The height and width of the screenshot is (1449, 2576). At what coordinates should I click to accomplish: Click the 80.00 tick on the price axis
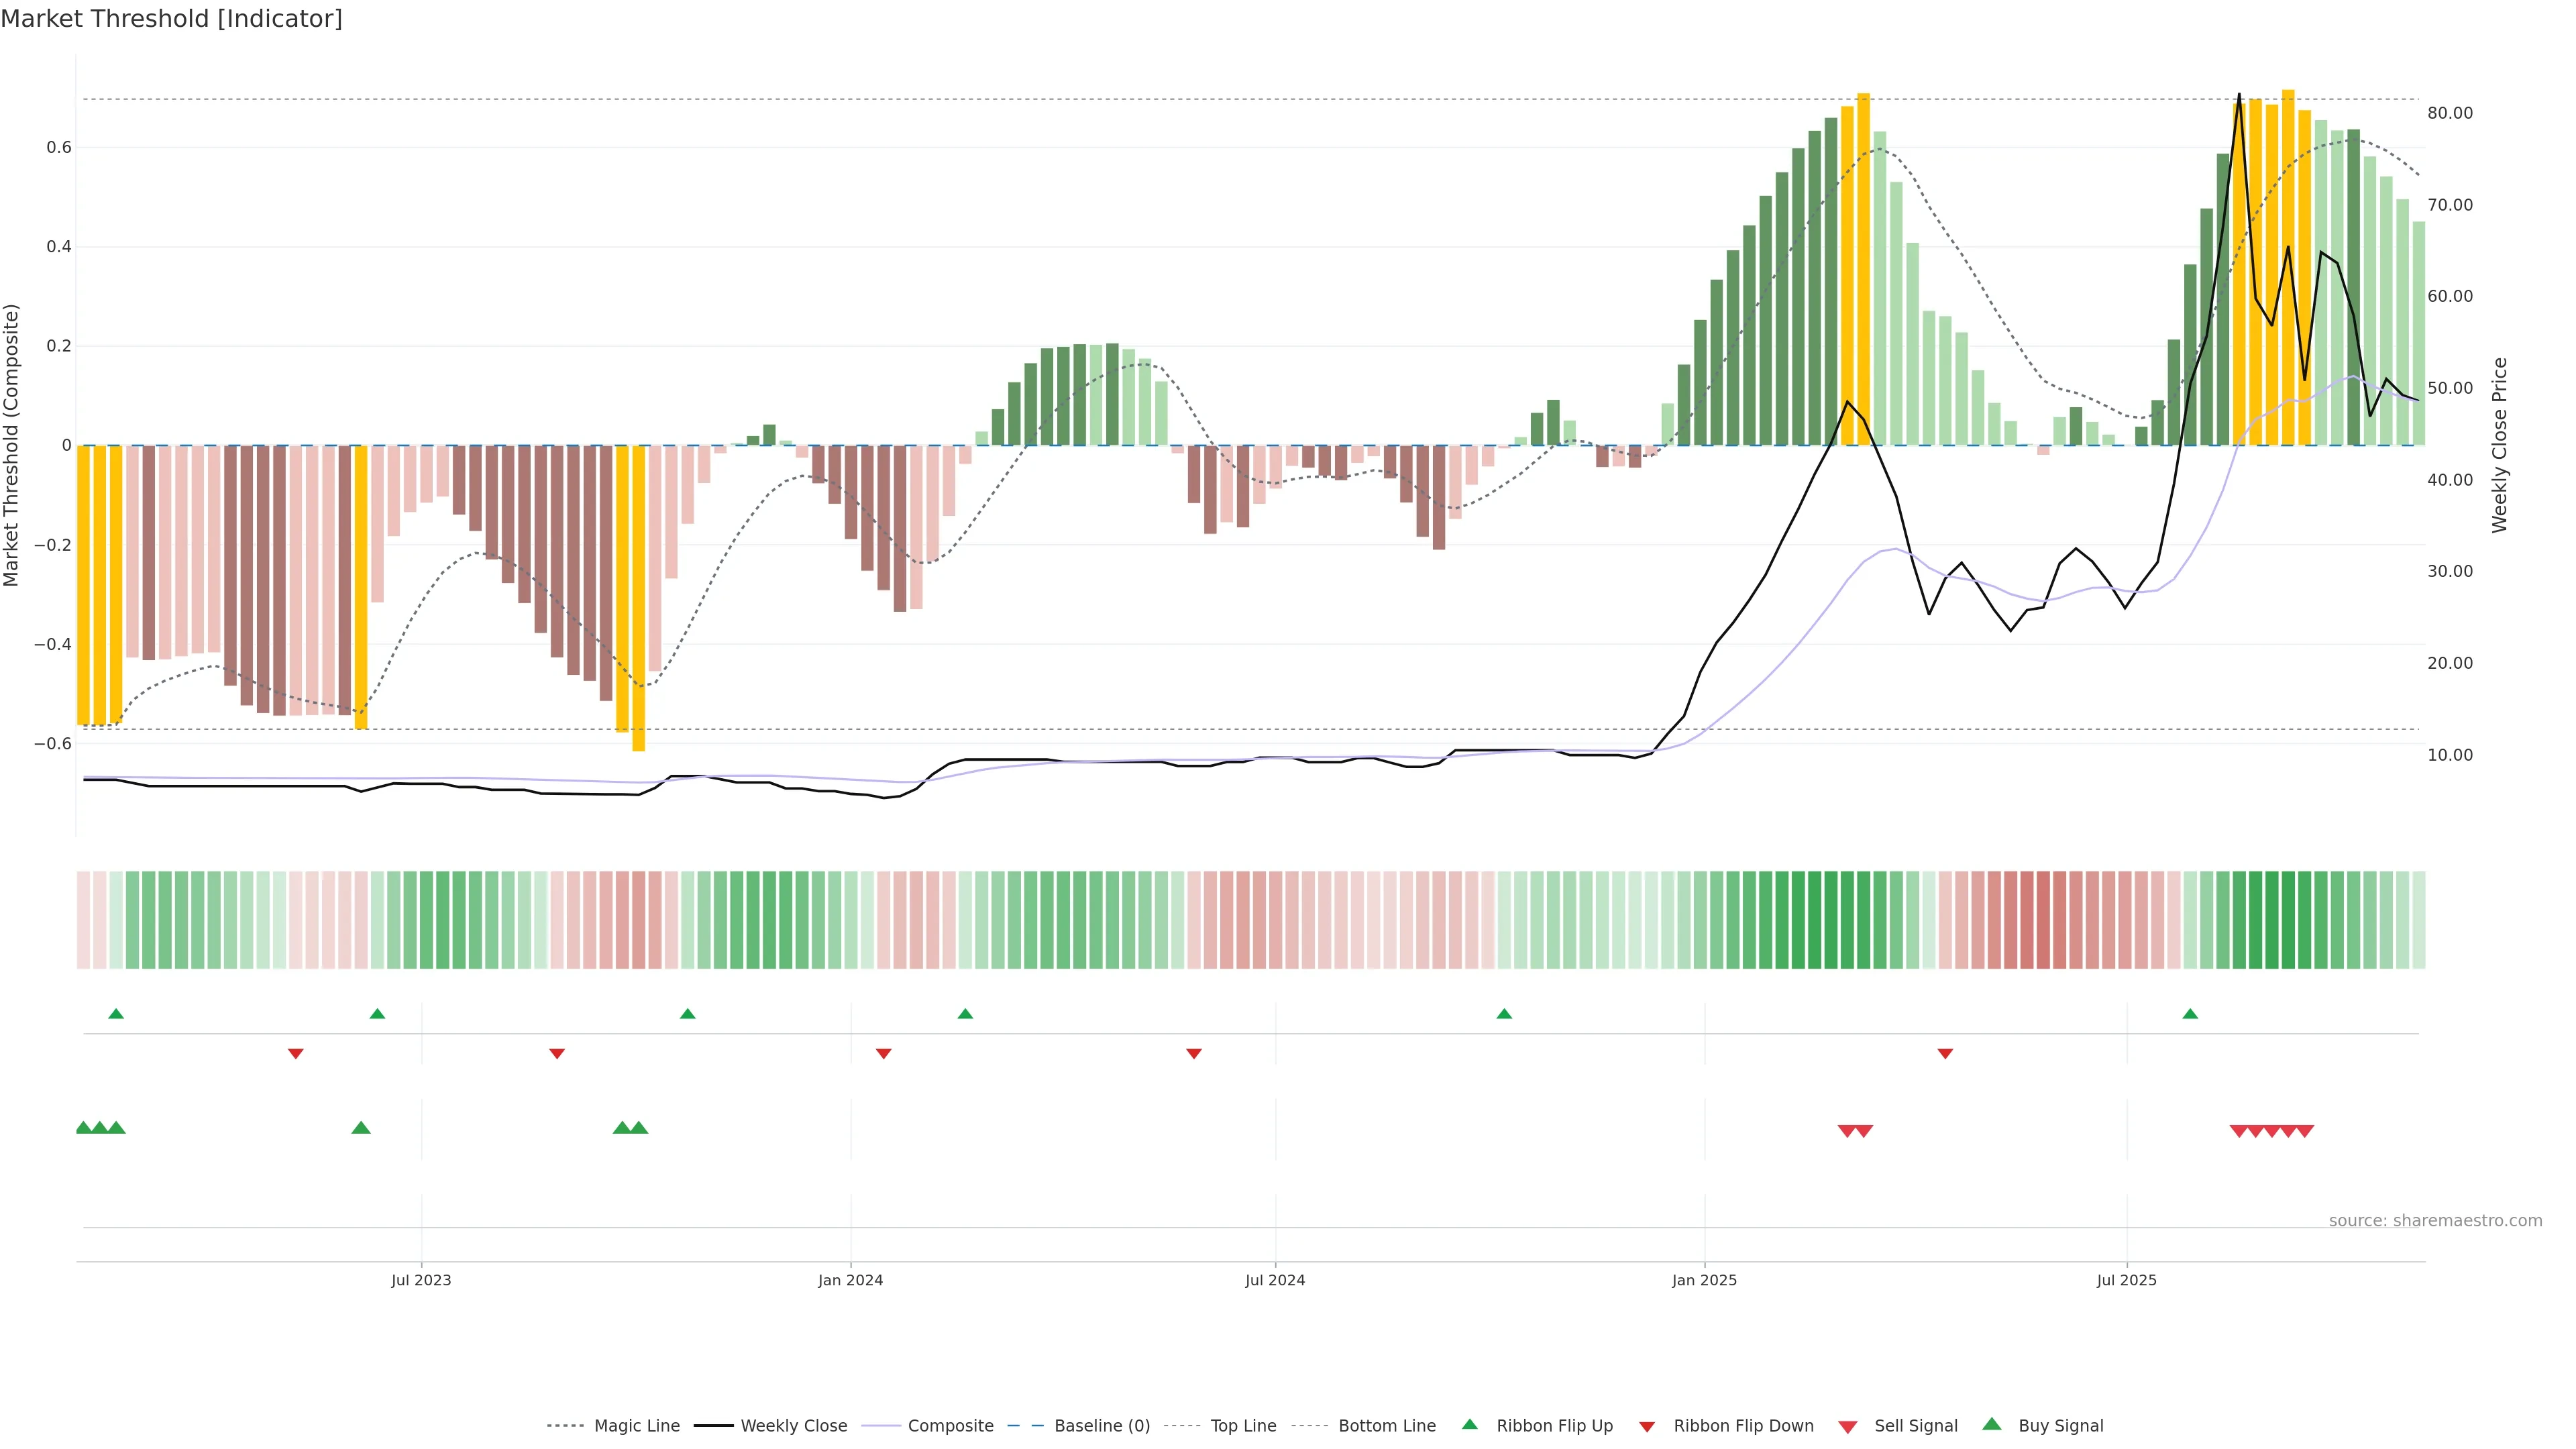click(x=2450, y=113)
